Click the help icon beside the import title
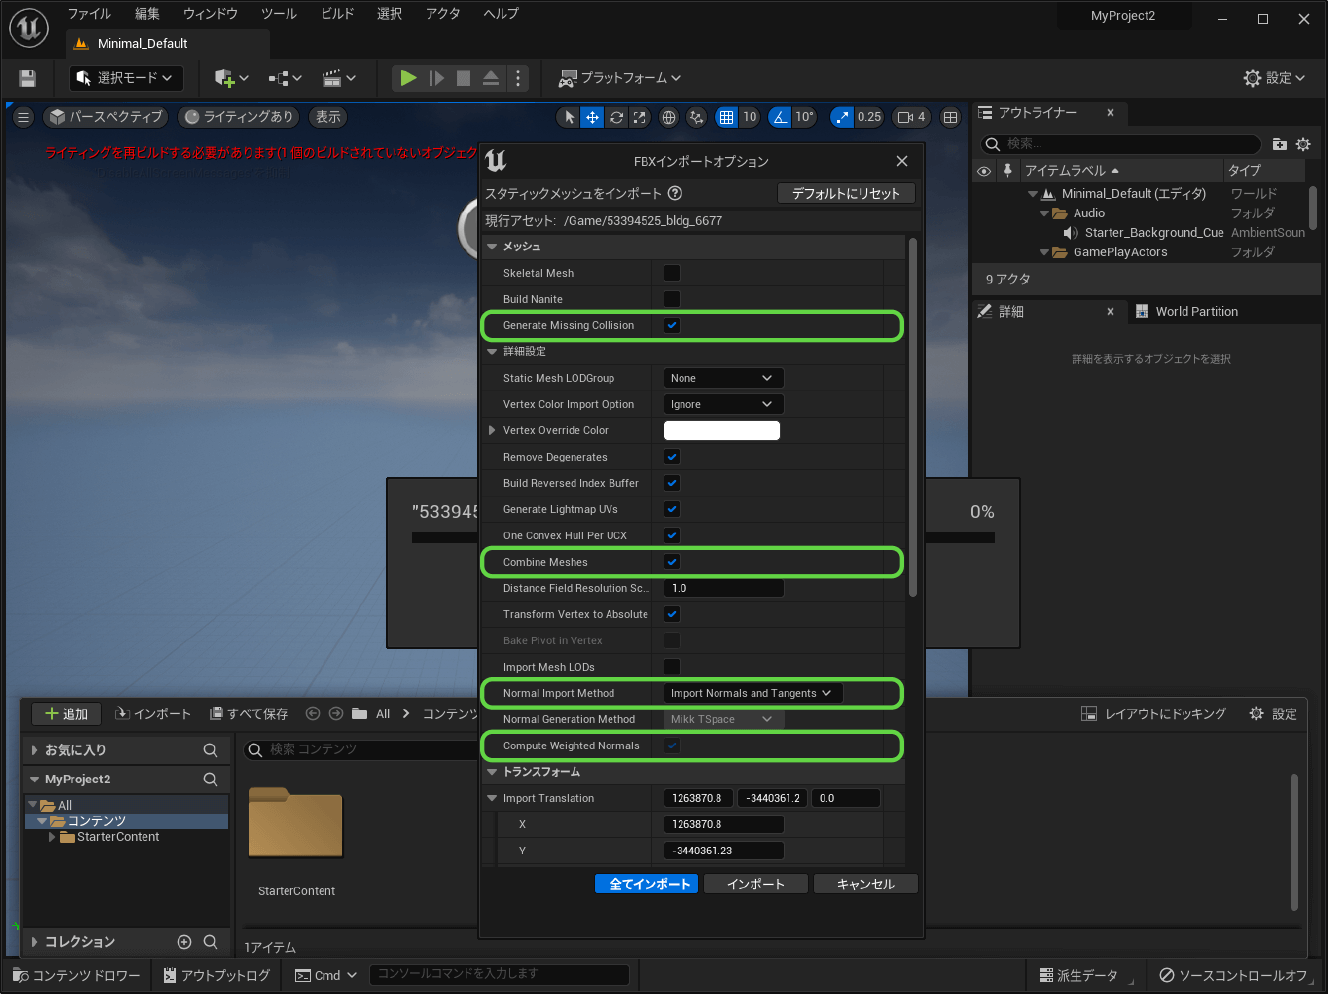 675,193
